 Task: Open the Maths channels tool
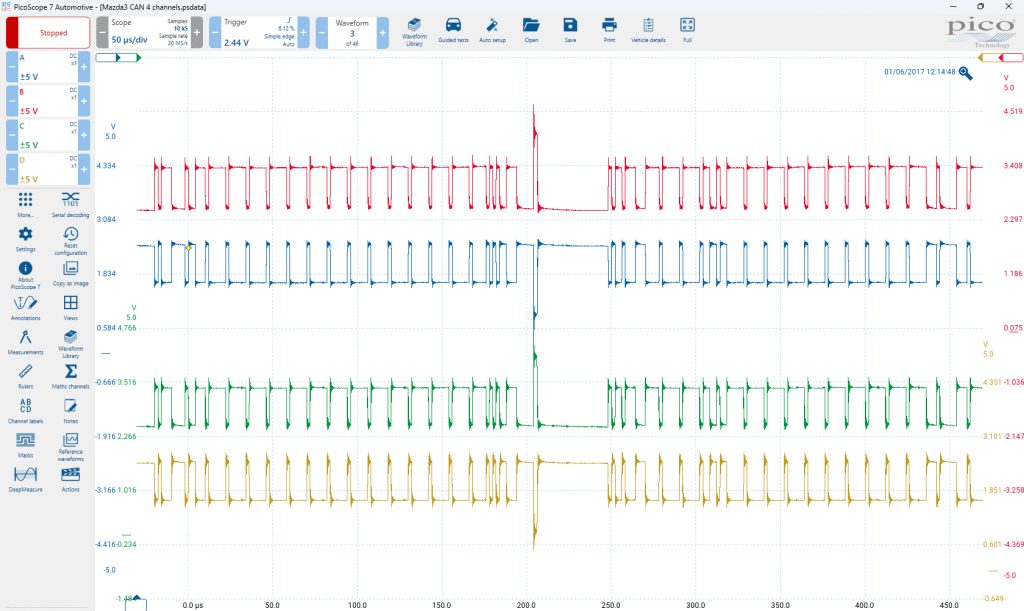(x=71, y=376)
